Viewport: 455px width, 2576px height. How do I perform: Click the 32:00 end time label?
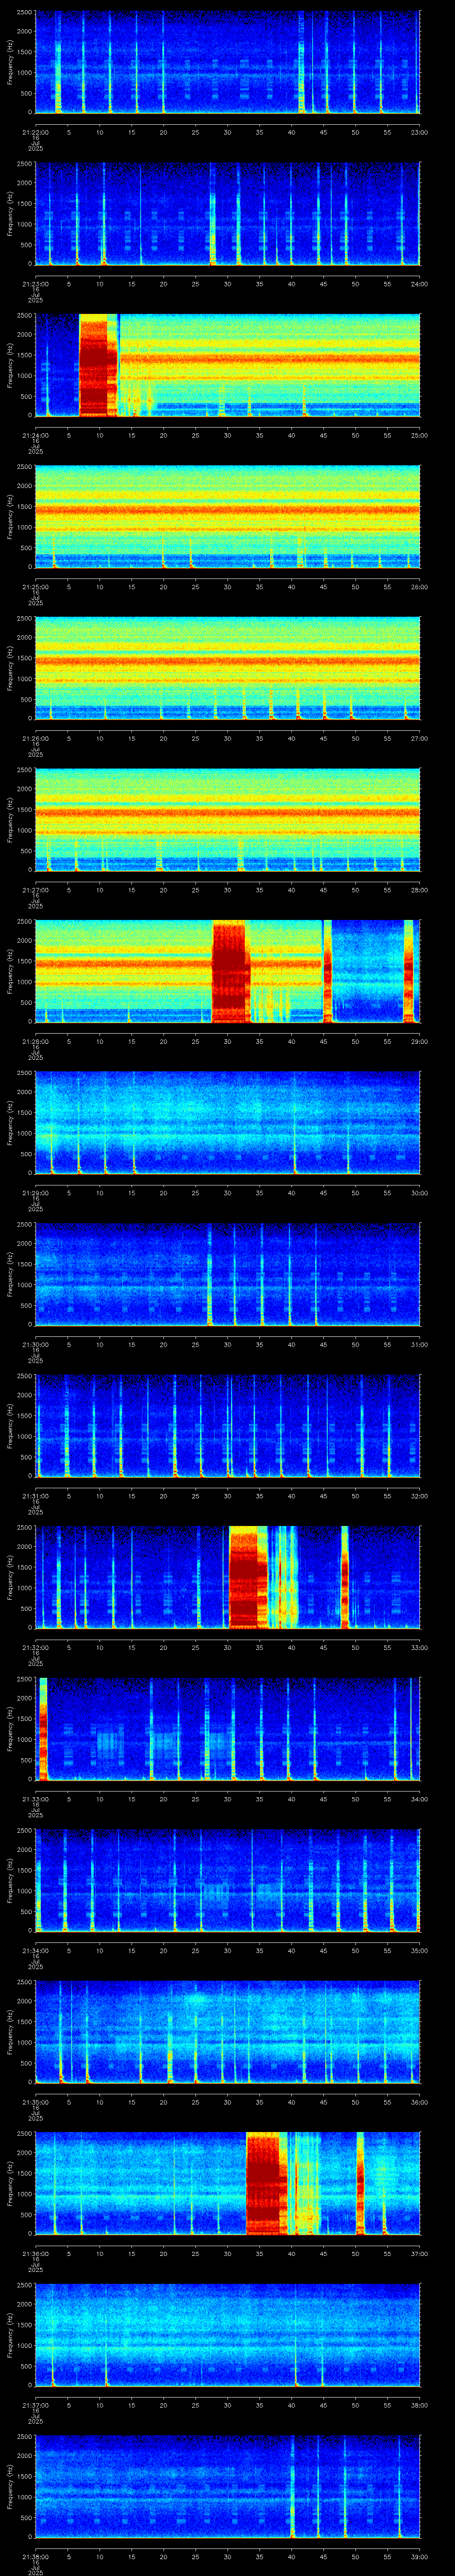click(419, 1496)
